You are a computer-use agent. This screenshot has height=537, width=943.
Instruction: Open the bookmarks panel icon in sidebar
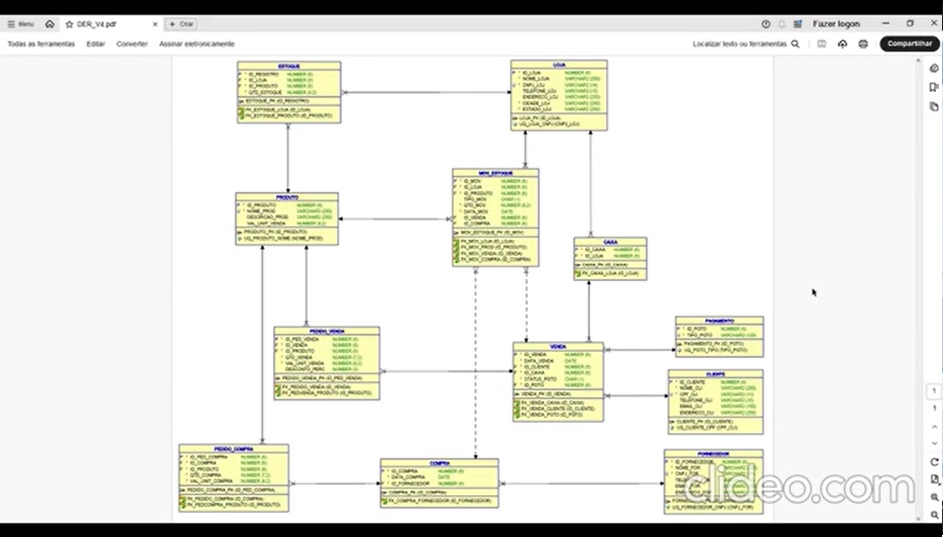click(934, 87)
